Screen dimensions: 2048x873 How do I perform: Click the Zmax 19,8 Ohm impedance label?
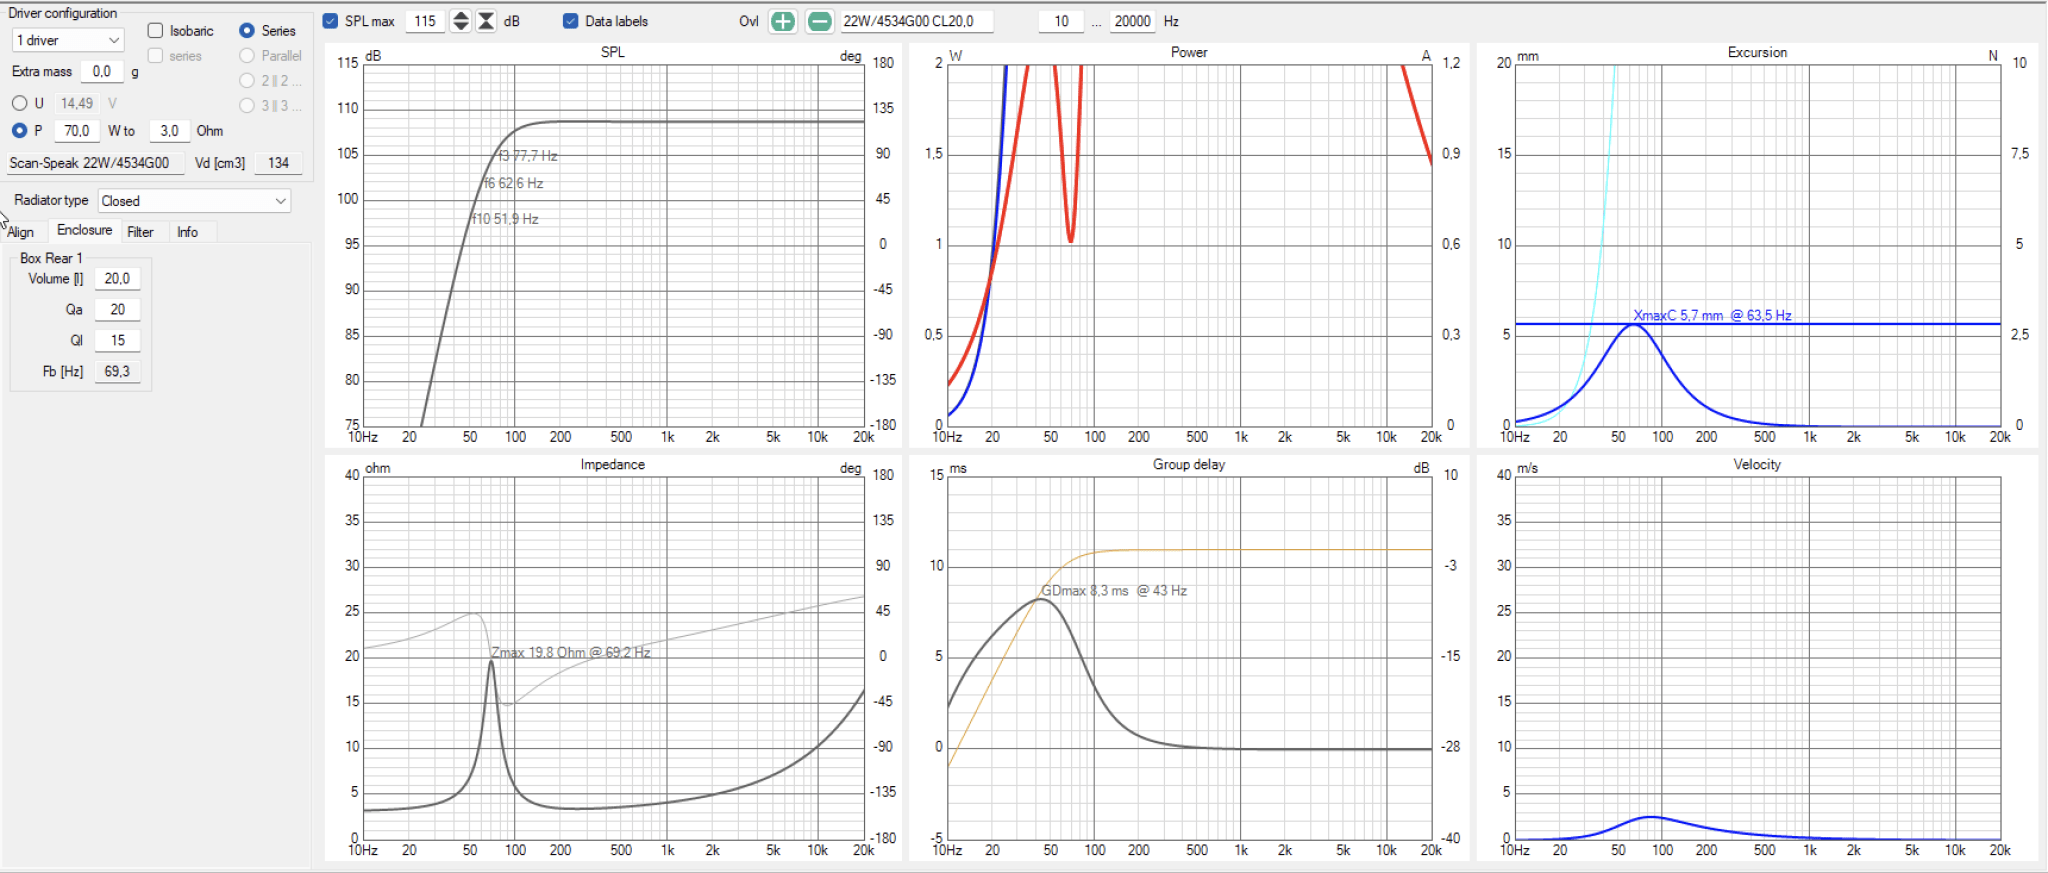pyautogui.click(x=571, y=652)
